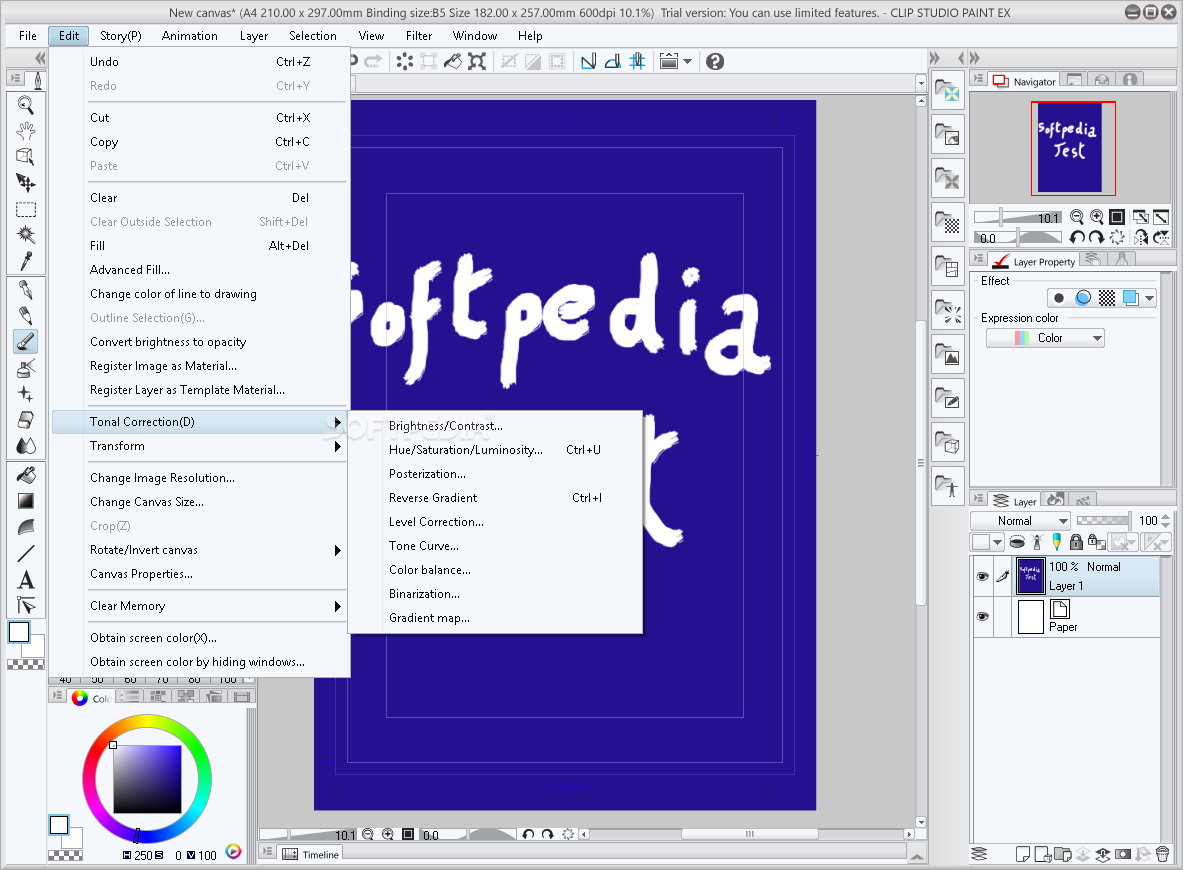Open the Effect options dropdown arrow
This screenshot has width=1183, height=870.
pyautogui.click(x=1149, y=298)
